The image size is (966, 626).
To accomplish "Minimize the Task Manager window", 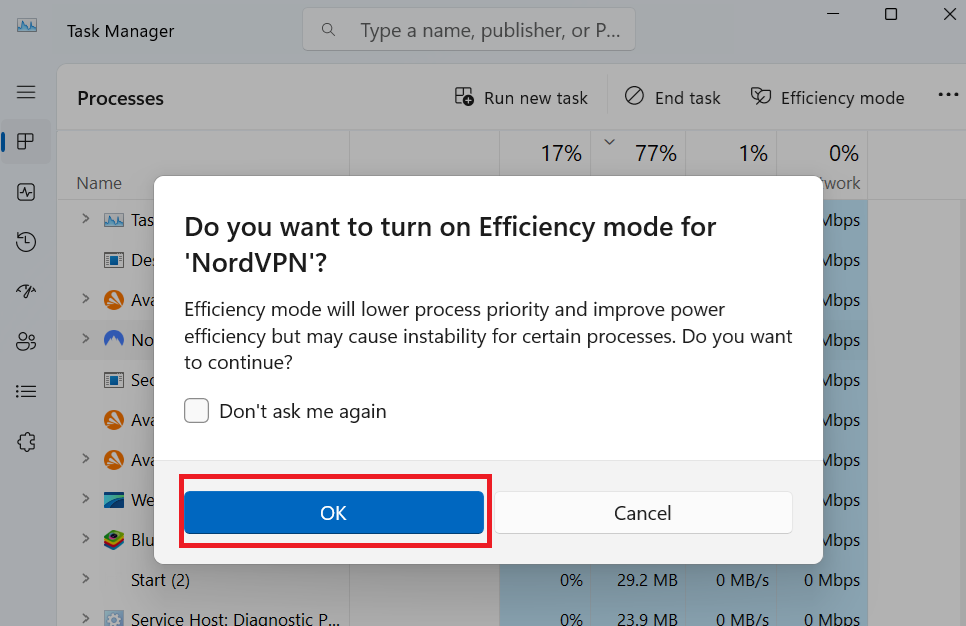I will tap(833, 14).
